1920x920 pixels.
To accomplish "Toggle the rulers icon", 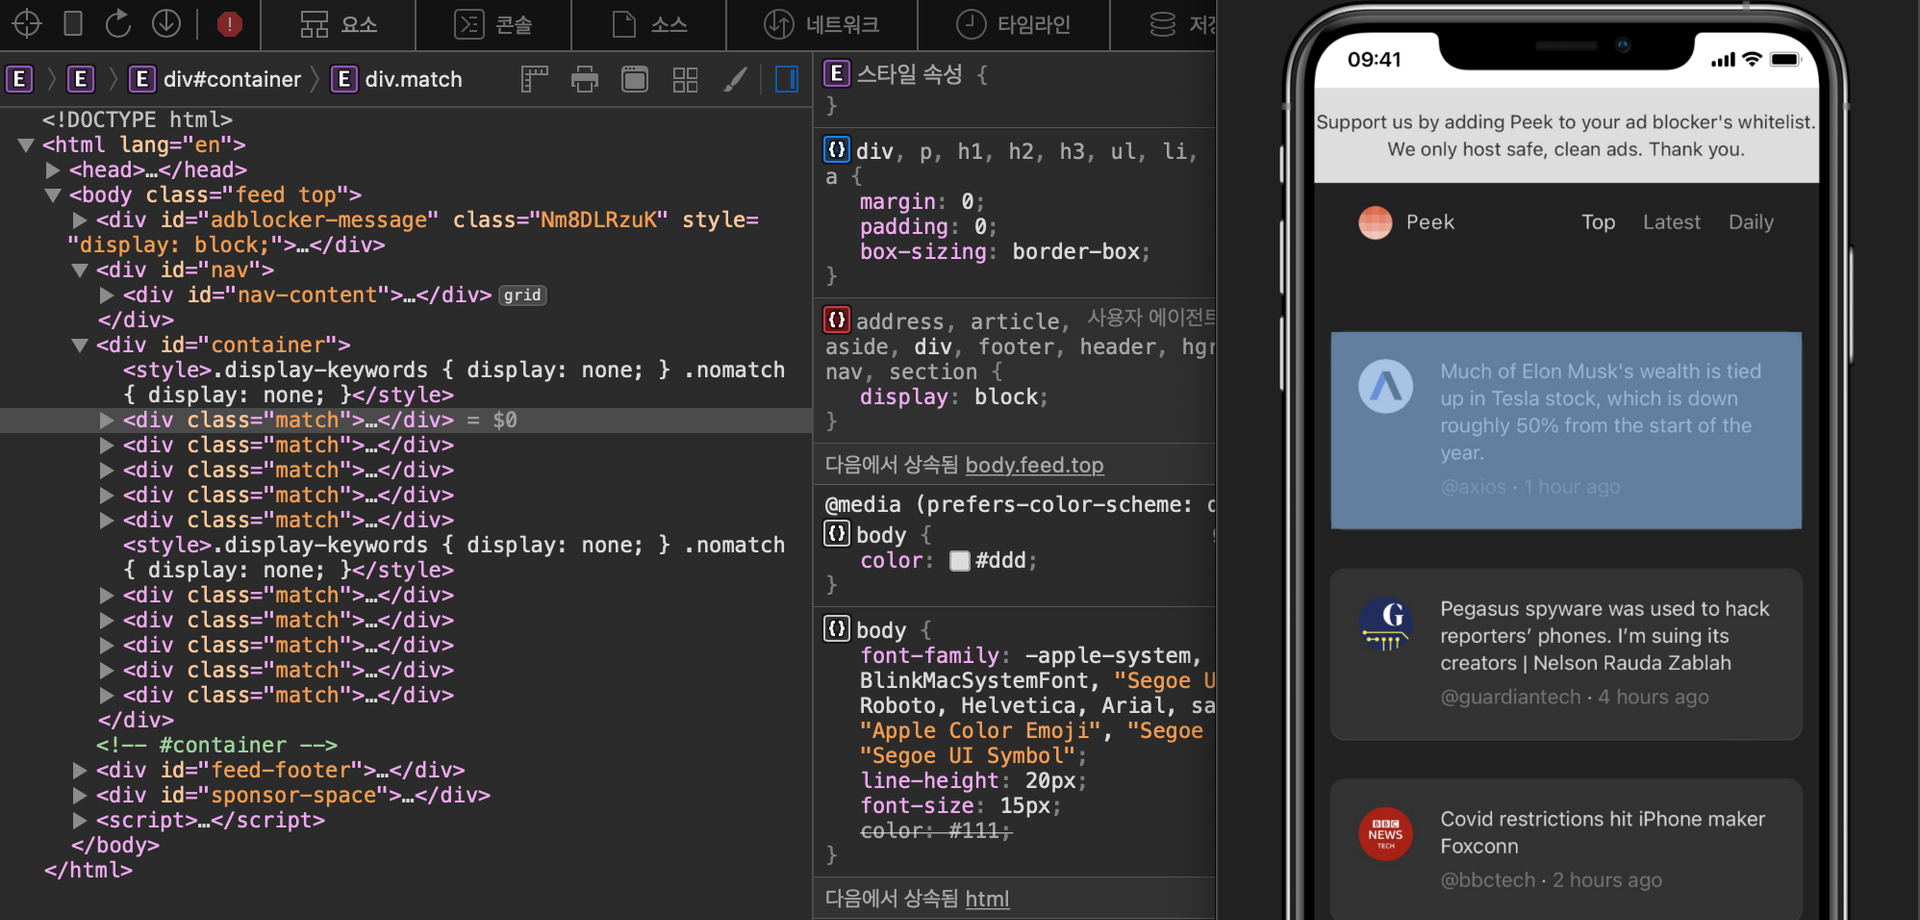I will coord(535,79).
